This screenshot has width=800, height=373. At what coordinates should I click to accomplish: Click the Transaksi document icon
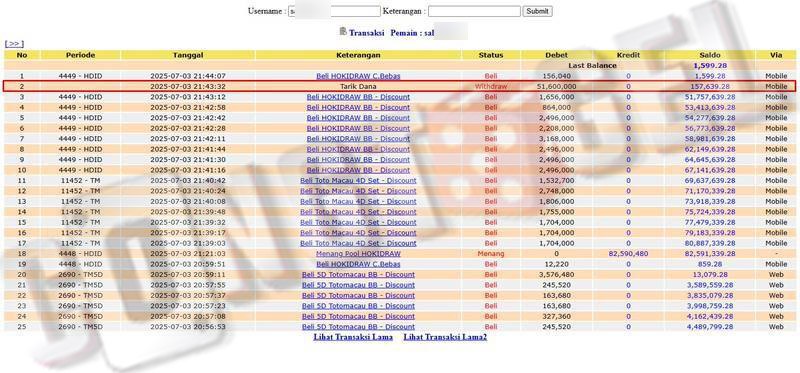[343, 32]
